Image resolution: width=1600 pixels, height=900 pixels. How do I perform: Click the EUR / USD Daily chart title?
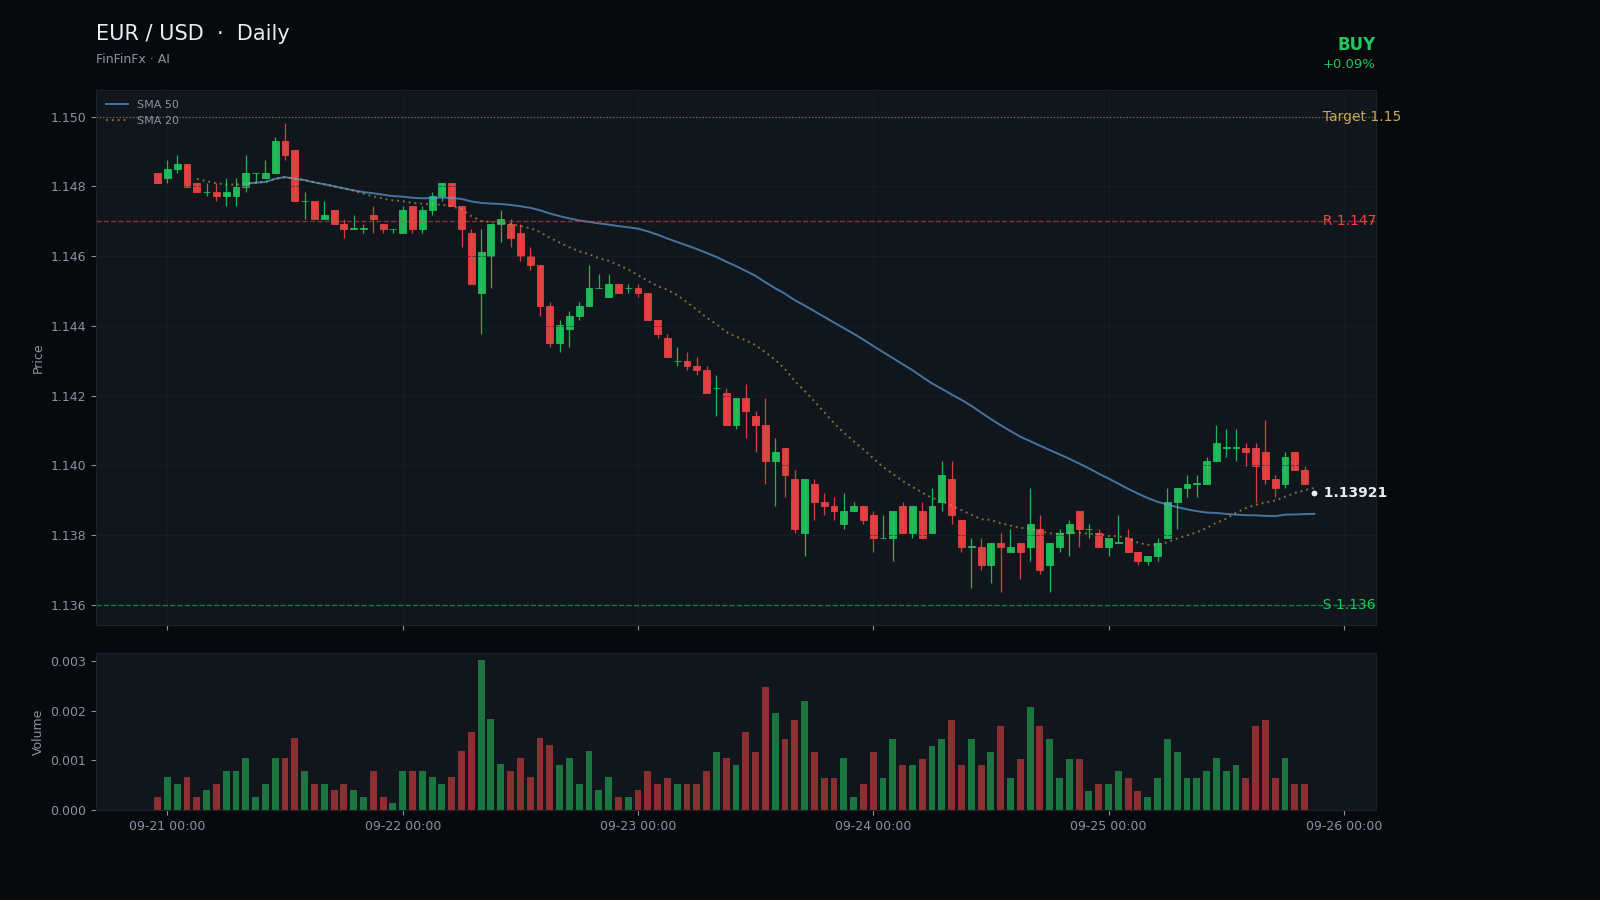[x=192, y=34]
